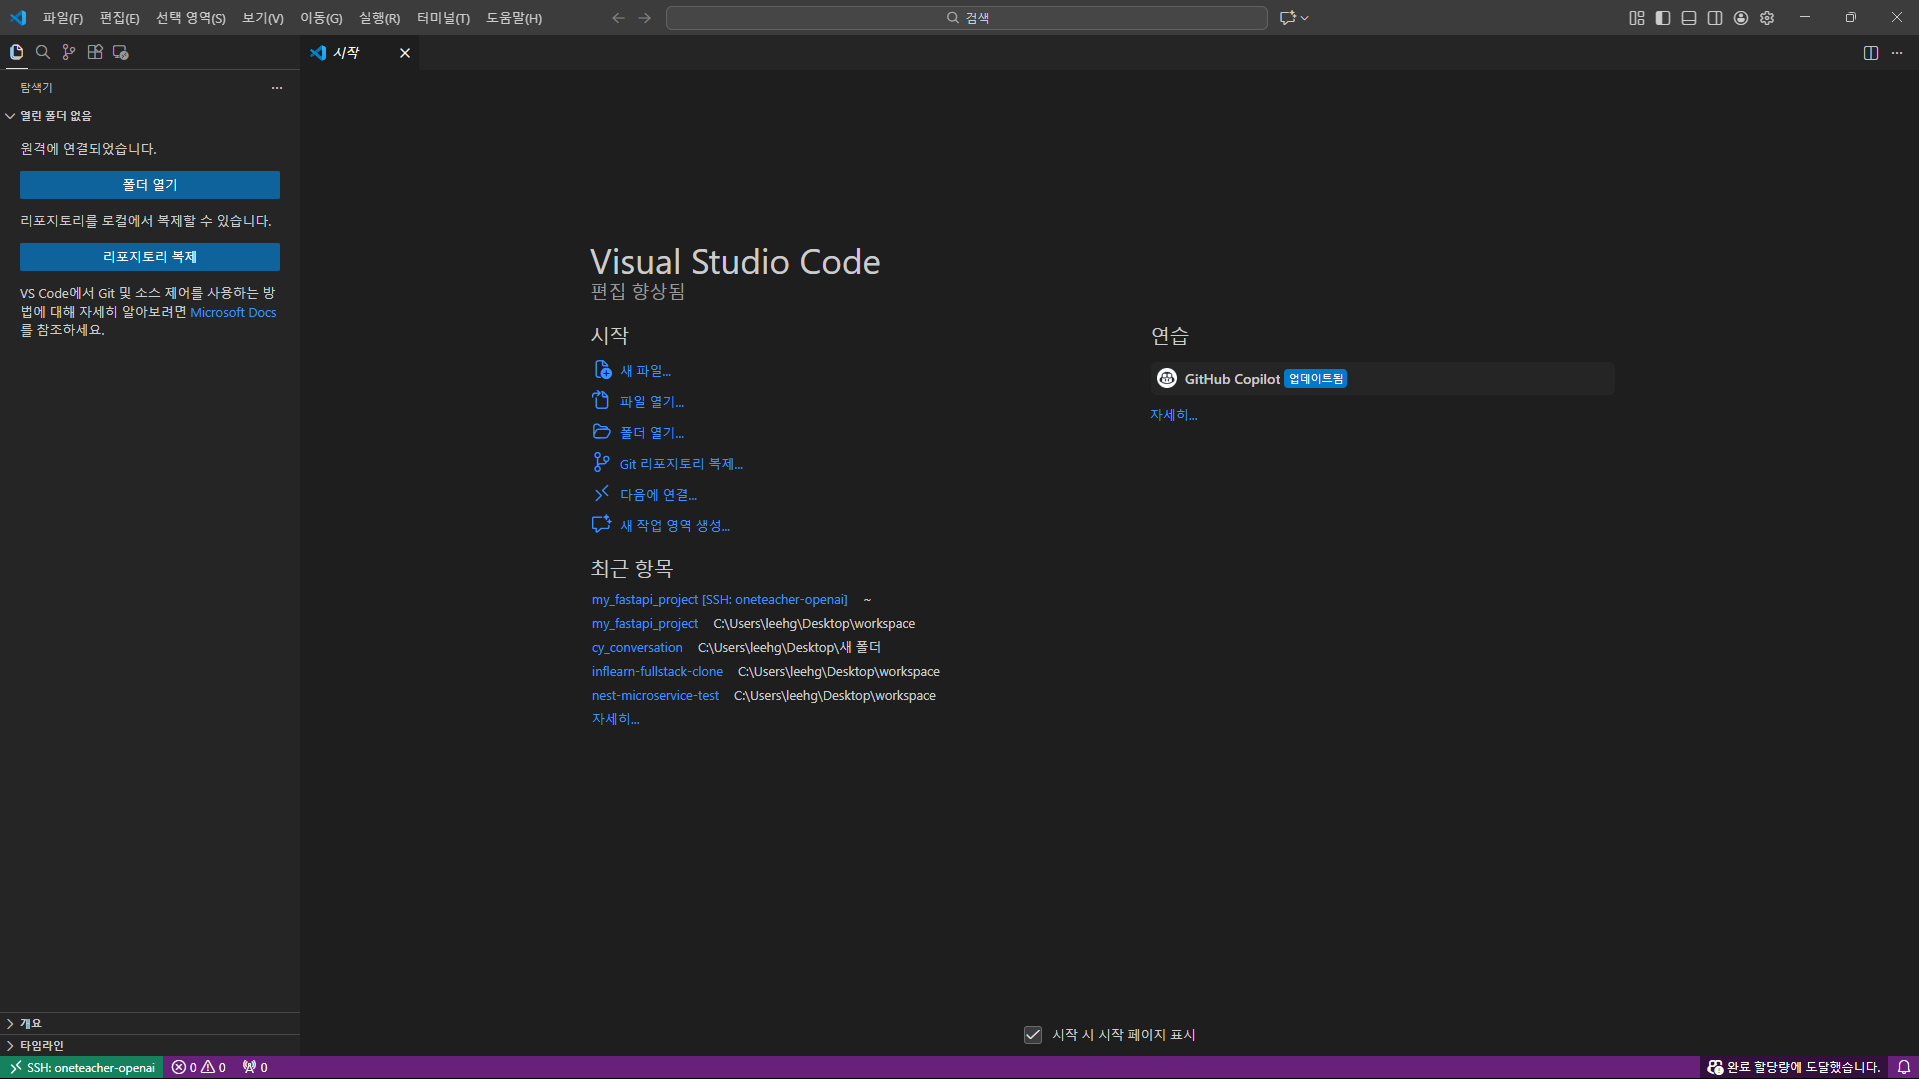1919x1079 pixels.
Task: Split the editor to the right
Action: [x=1871, y=53]
